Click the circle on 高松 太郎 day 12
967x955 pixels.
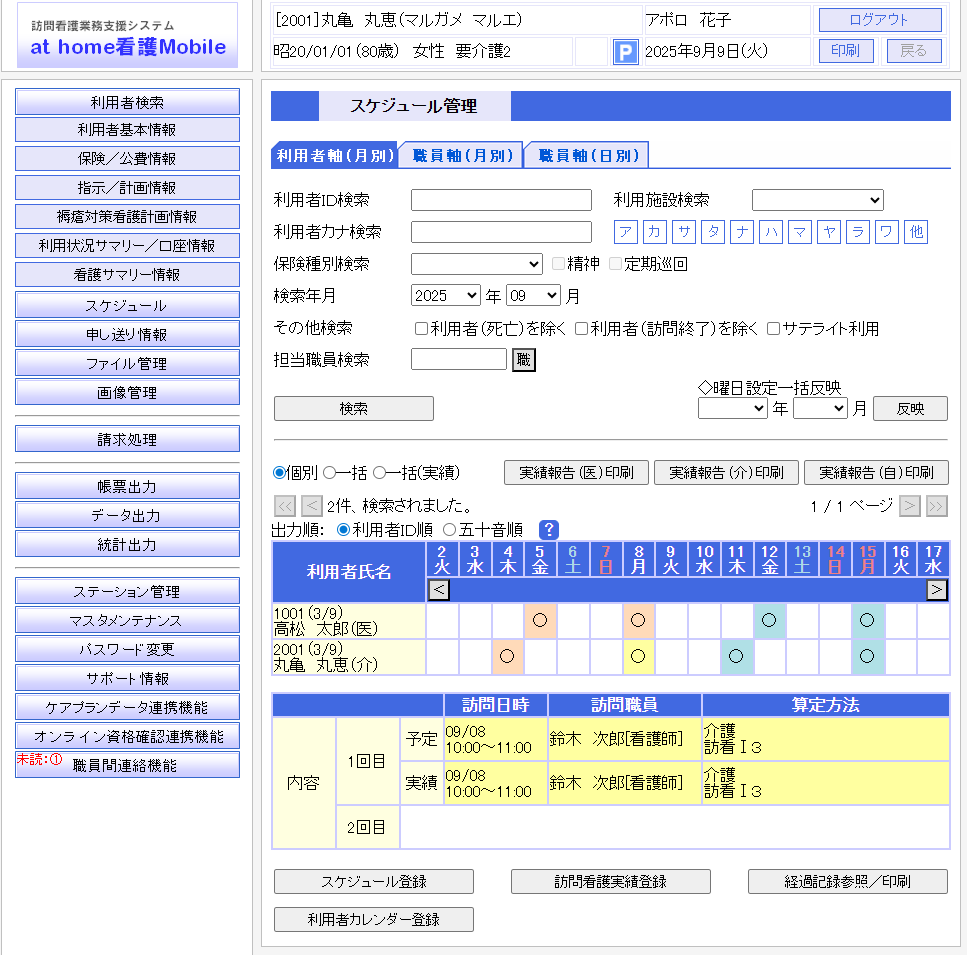point(769,620)
